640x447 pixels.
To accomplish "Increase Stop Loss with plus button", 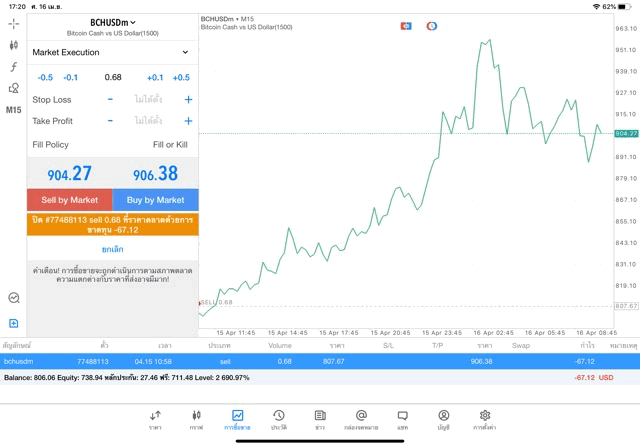I will [x=188, y=99].
